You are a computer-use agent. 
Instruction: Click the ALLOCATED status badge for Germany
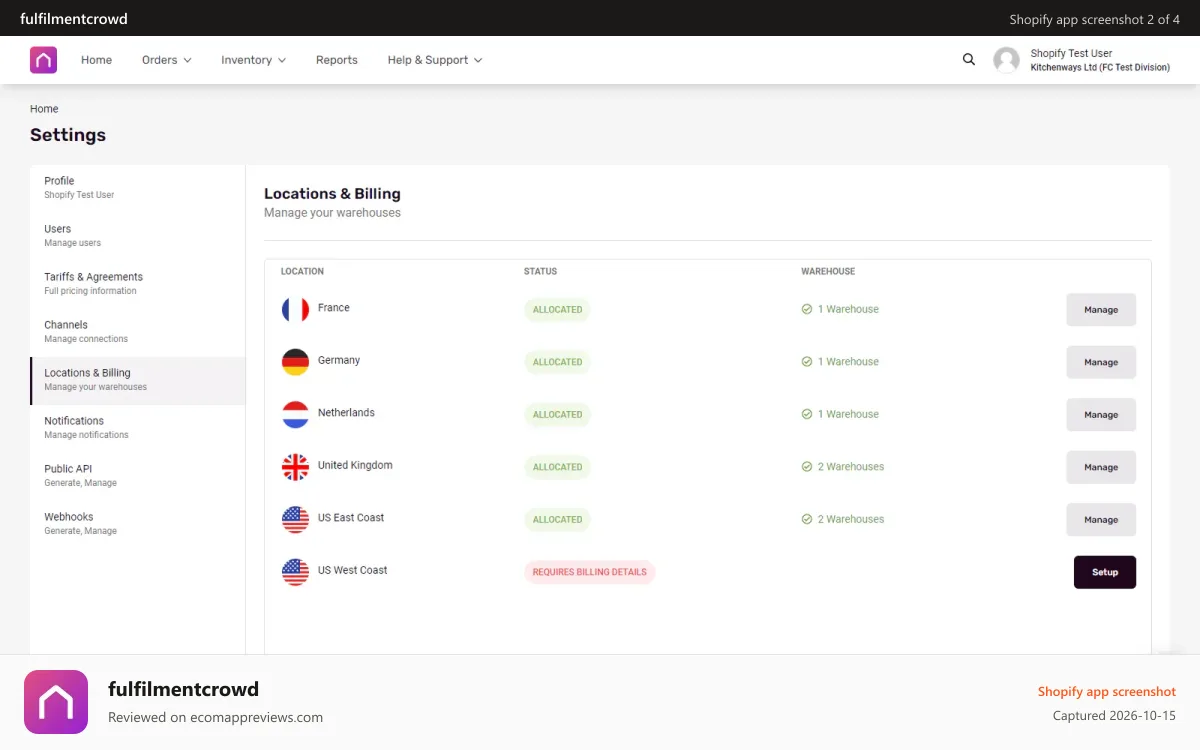[x=557, y=362]
